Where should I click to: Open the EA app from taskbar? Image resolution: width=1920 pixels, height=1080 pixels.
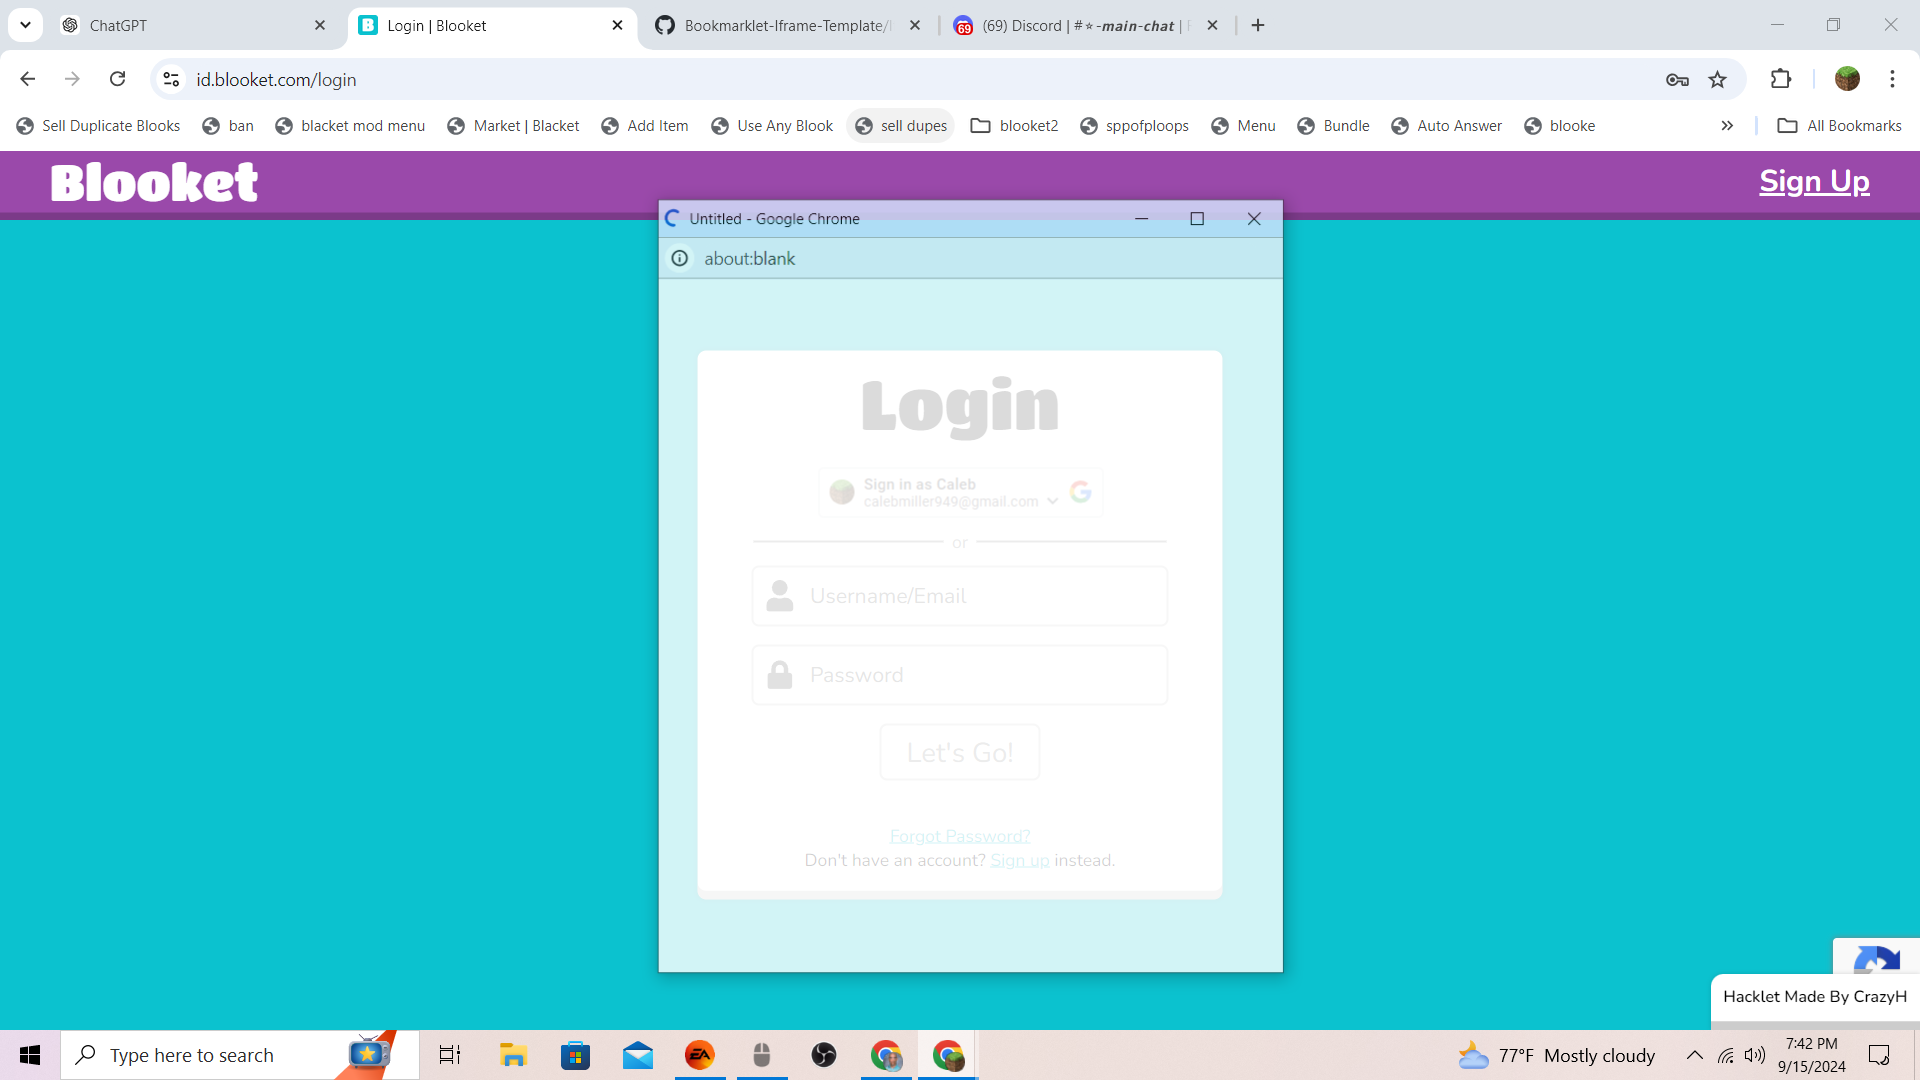point(699,1055)
